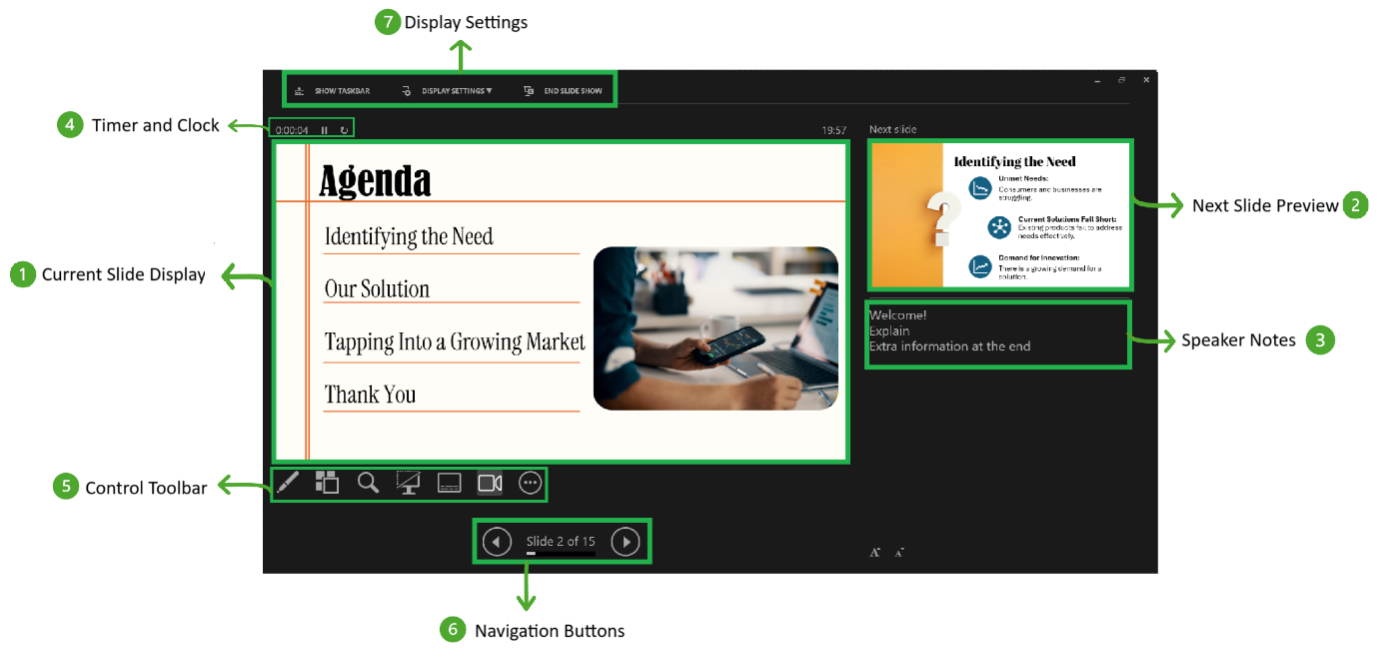Select the pen and laser pointer tool

pos(288,484)
